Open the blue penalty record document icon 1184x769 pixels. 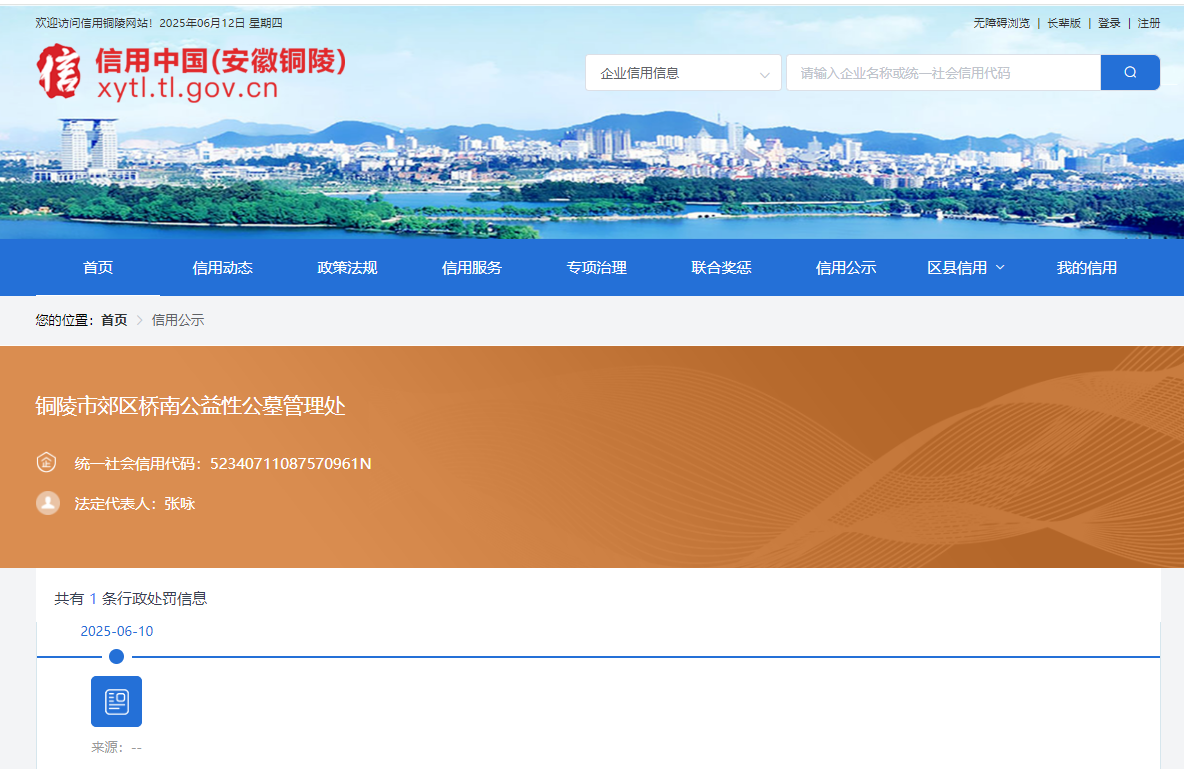pyautogui.click(x=116, y=701)
